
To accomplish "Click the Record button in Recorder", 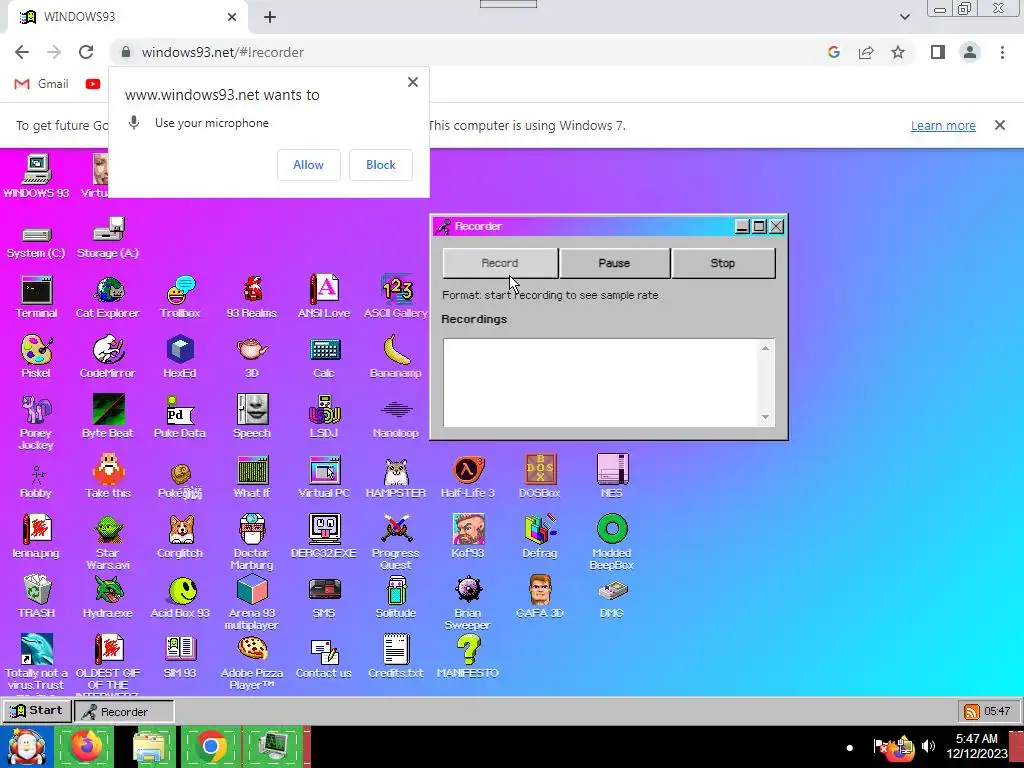I will pyautogui.click(x=500, y=263).
